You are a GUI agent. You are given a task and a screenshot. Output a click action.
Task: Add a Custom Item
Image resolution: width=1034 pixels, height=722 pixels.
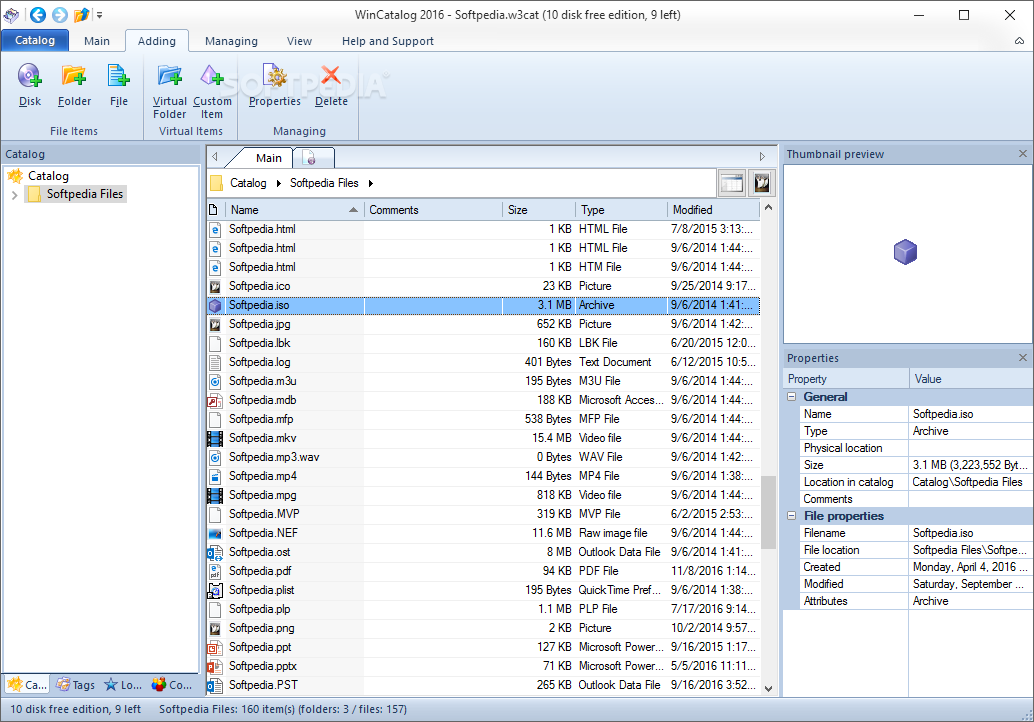[x=212, y=91]
